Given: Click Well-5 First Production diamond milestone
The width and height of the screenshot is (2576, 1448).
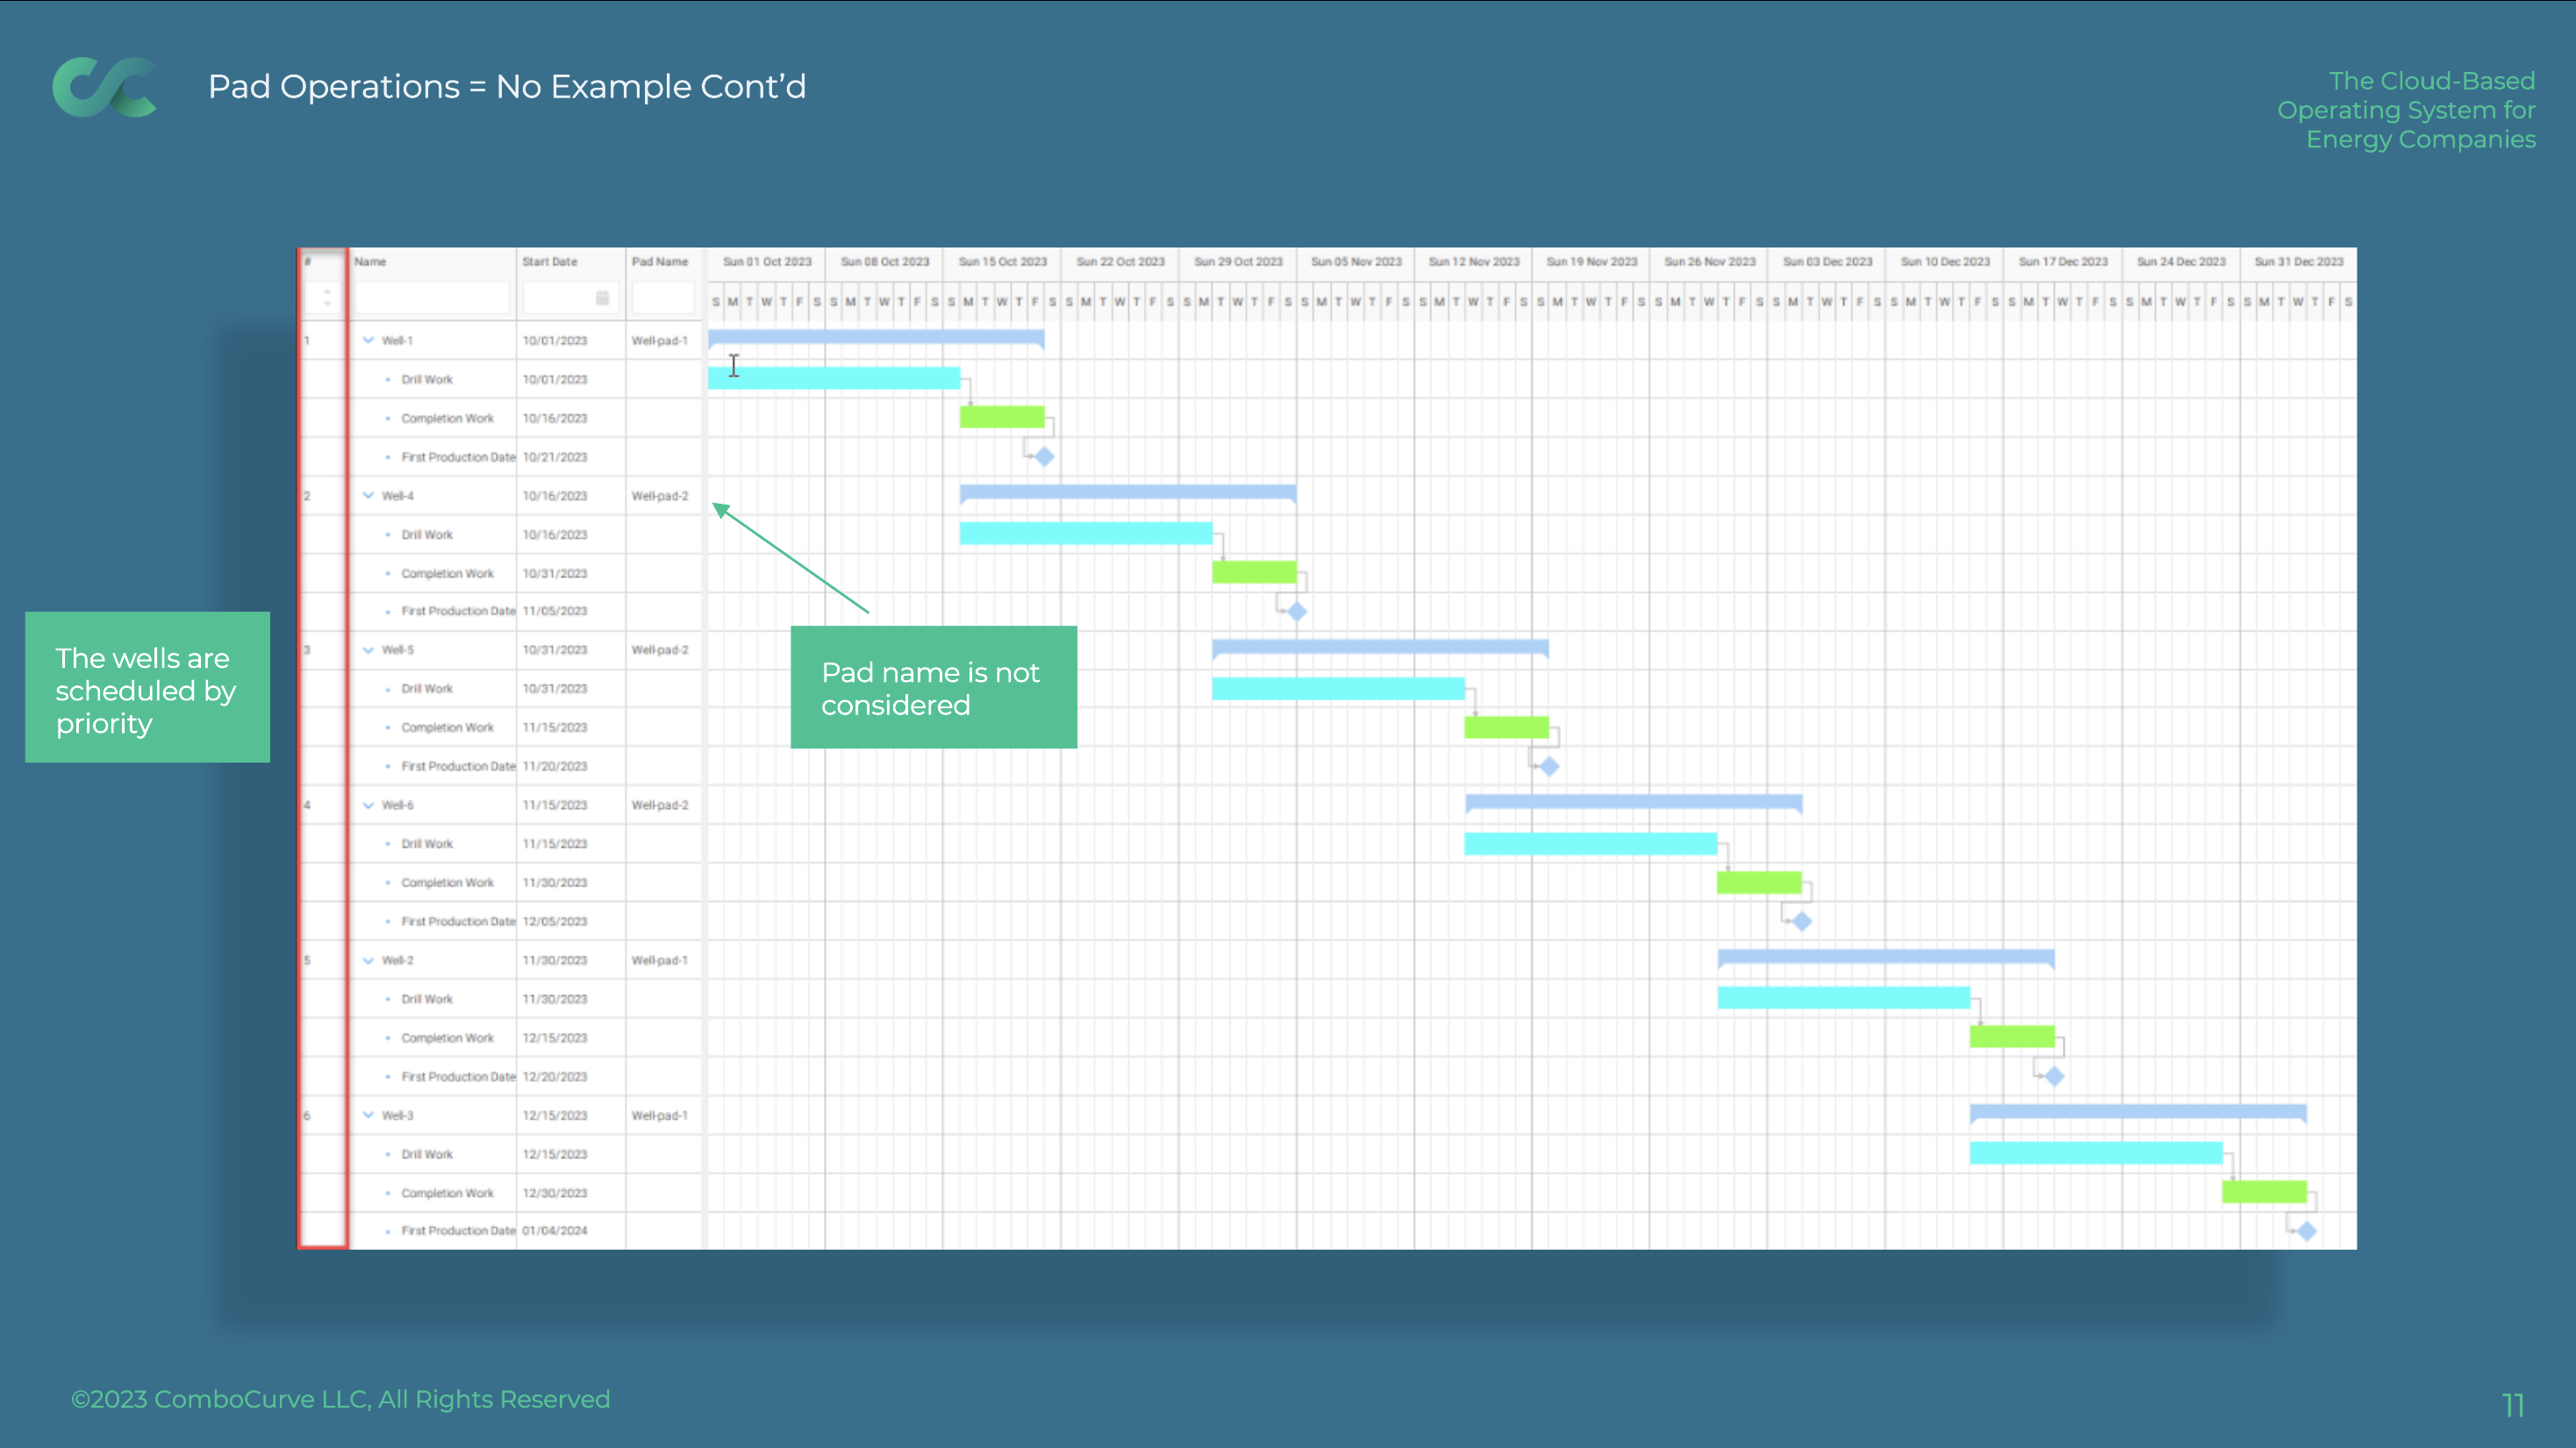Looking at the screenshot, I should [x=1549, y=767].
